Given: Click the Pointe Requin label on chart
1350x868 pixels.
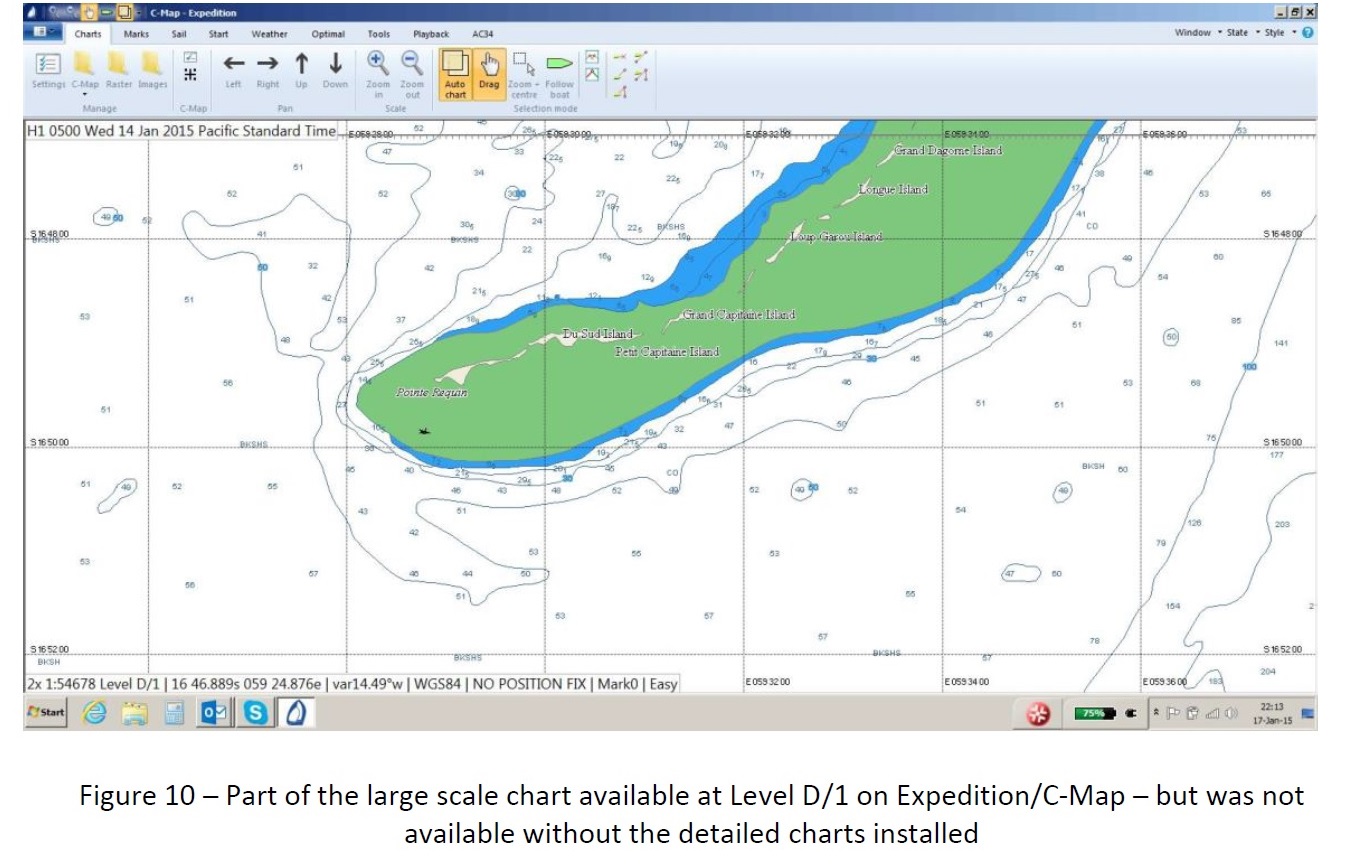Looking at the screenshot, I should 432,393.
